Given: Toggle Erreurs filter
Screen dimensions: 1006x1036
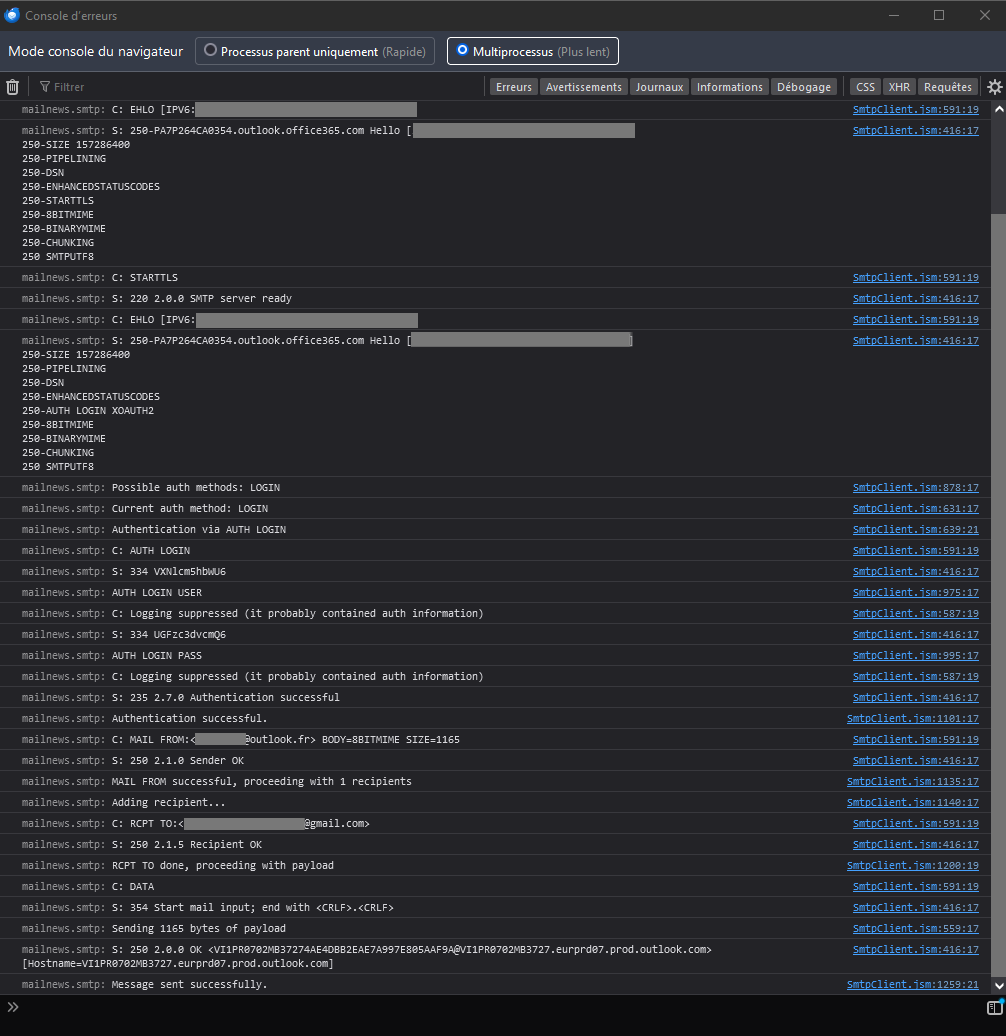Looking at the screenshot, I should (x=513, y=87).
